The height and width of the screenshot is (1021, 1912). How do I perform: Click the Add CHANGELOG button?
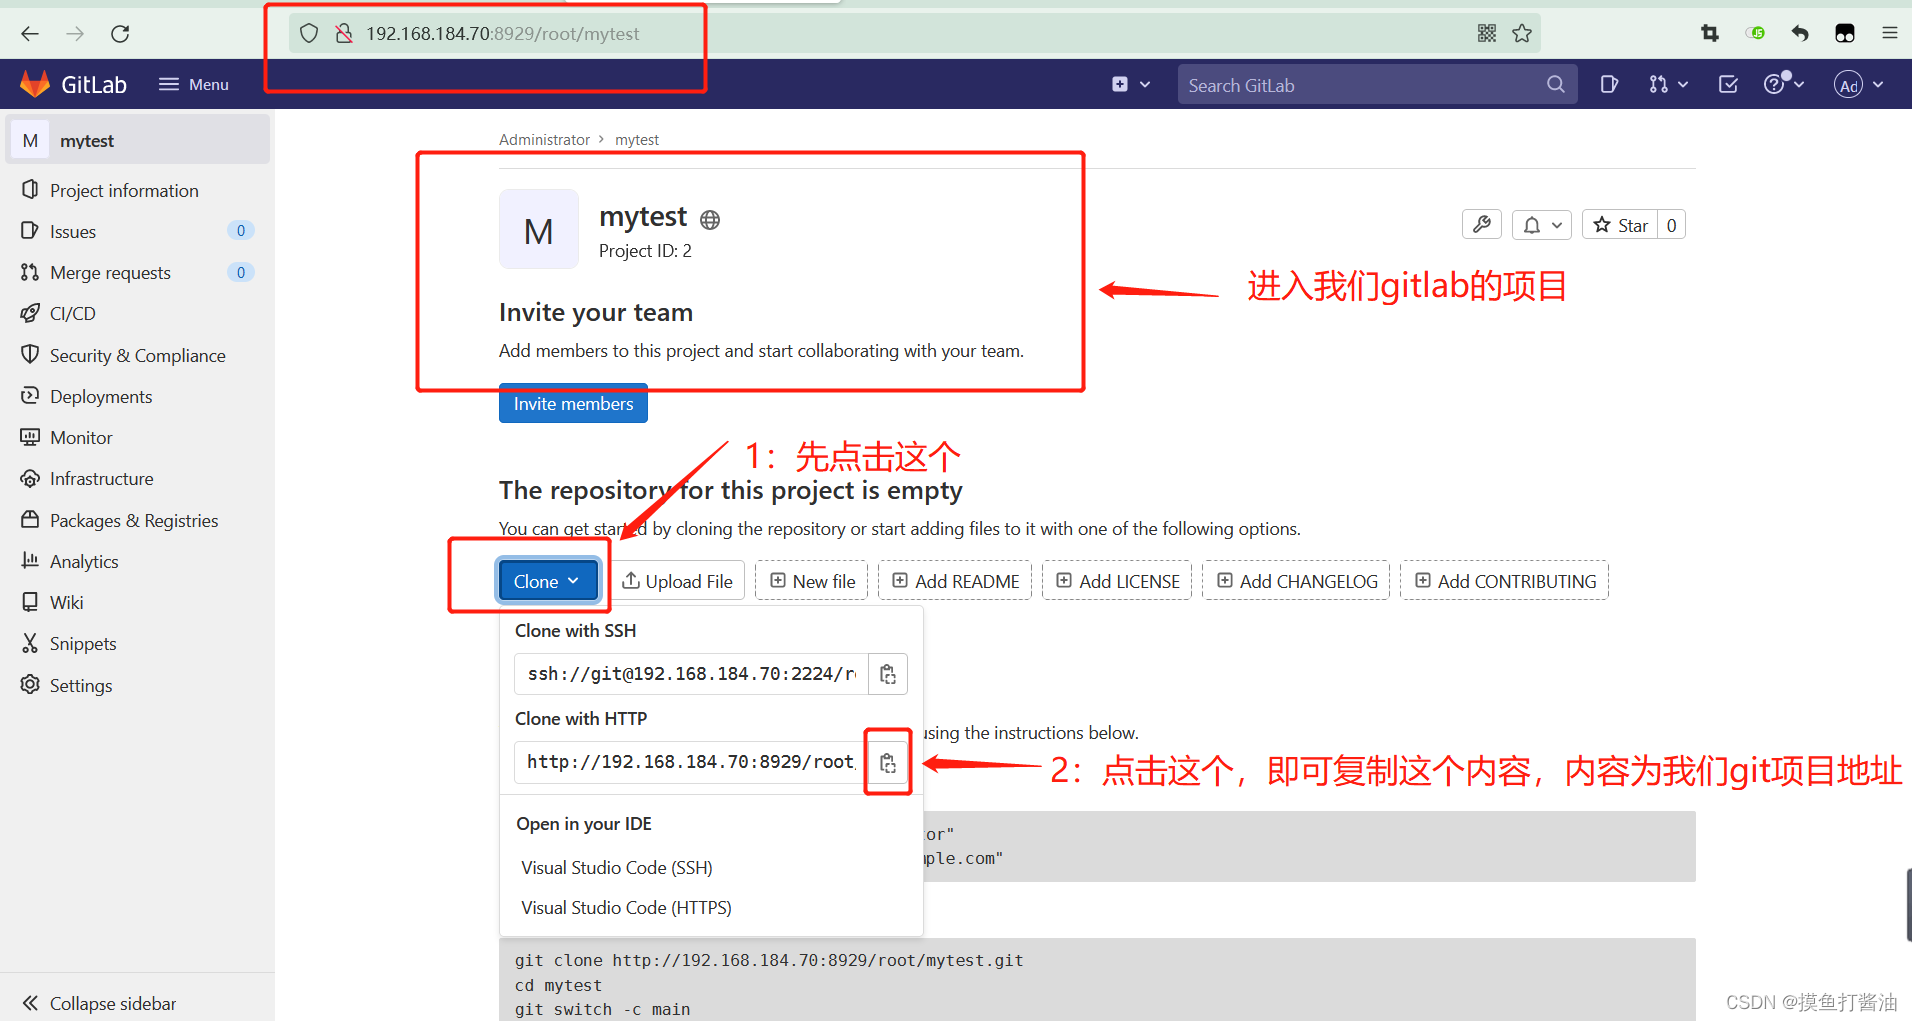1296,581
